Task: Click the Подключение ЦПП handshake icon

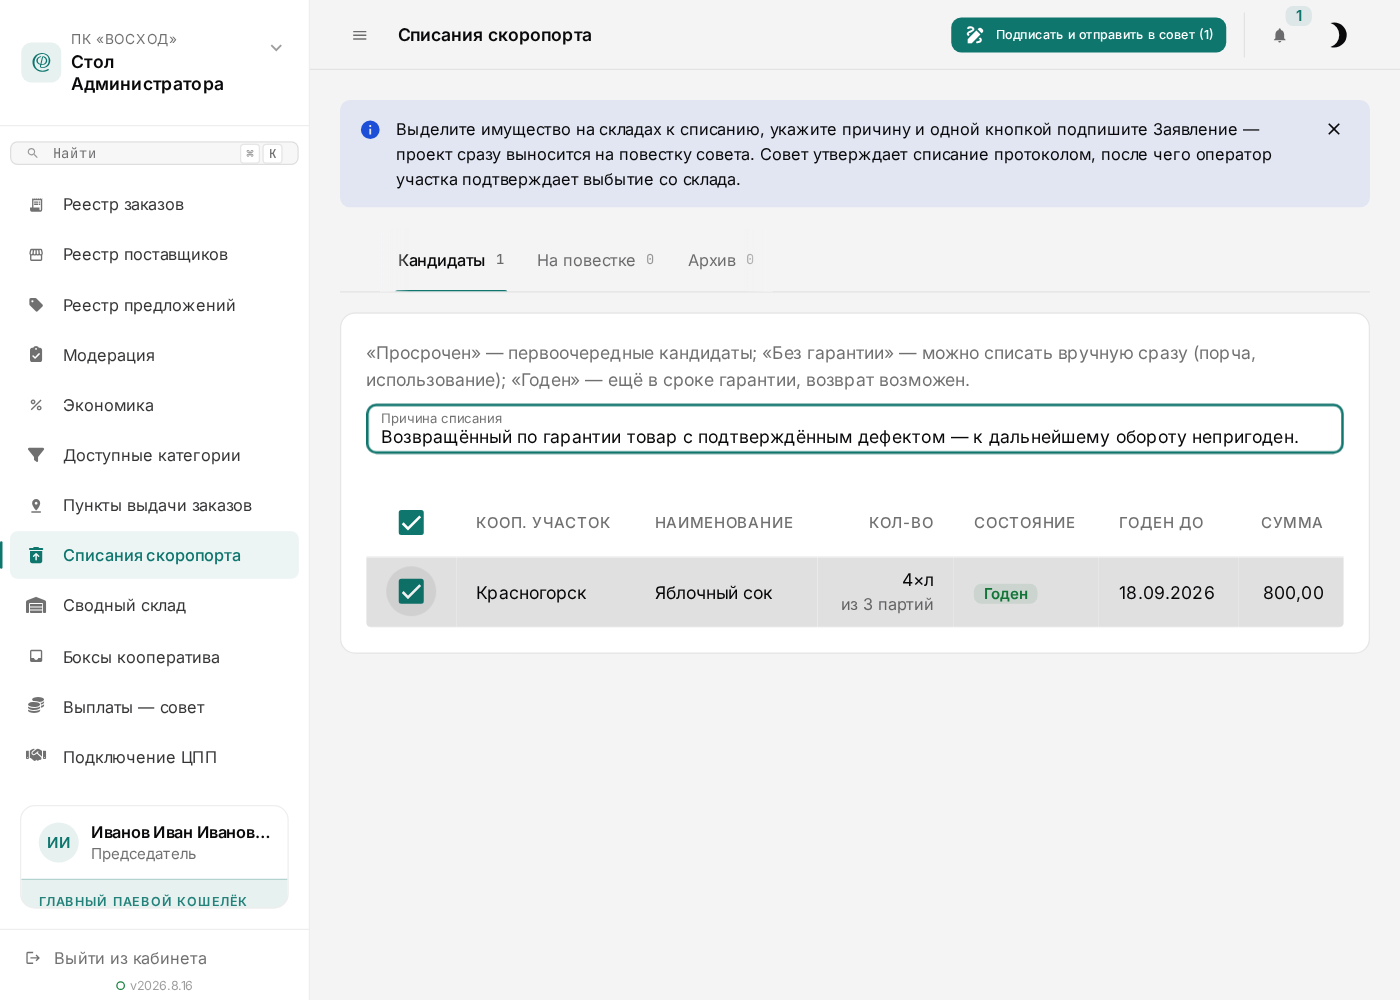Action: 36,756
